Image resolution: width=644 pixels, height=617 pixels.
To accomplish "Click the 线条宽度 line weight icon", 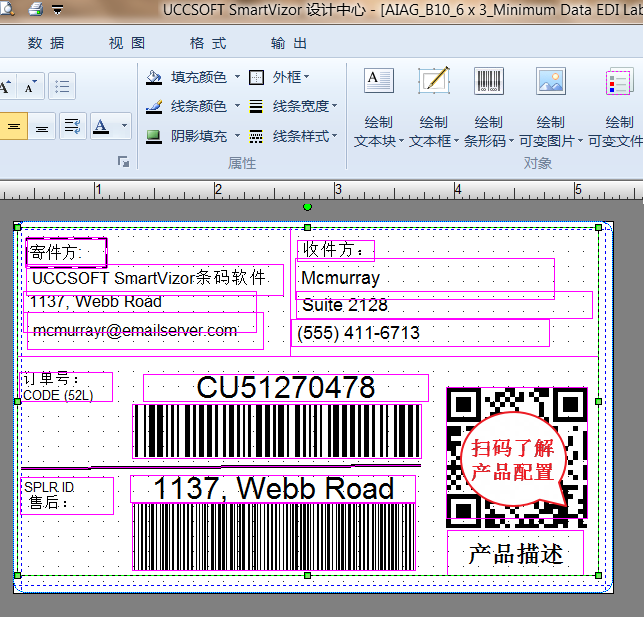I will 256,106.
